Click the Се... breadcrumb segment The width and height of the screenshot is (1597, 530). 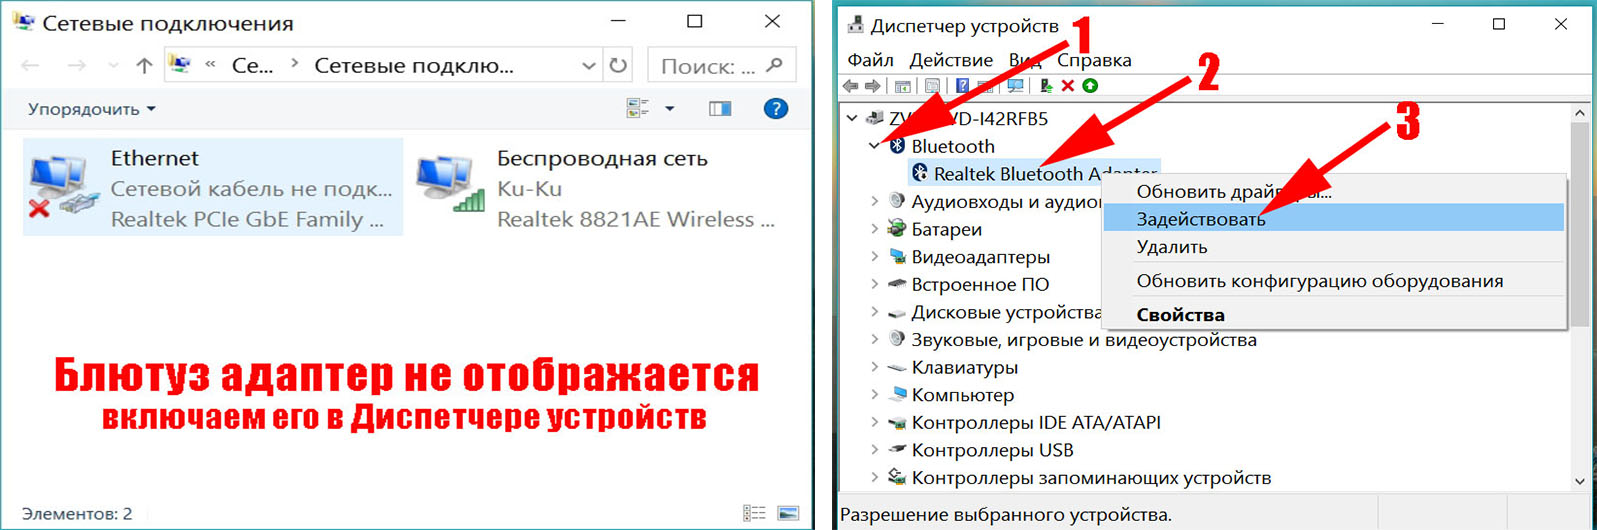point(252,65)
